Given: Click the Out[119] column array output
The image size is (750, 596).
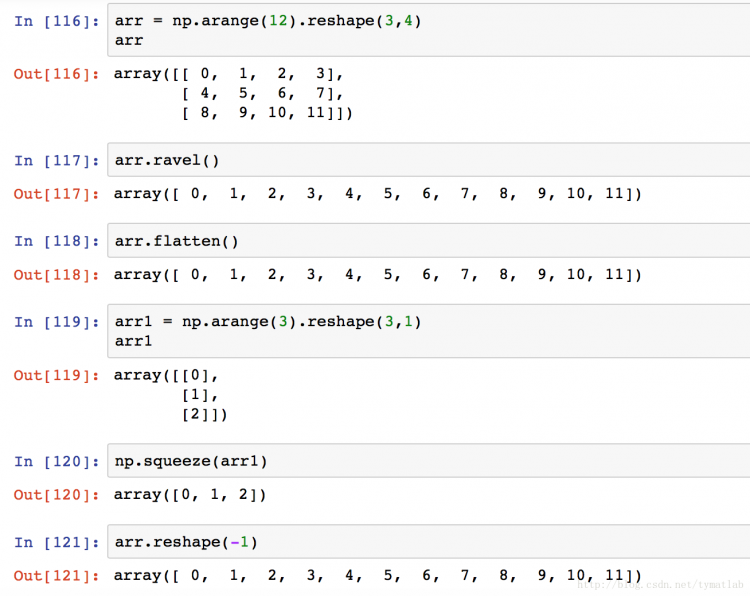Looking at the screenshot, I should [x=170, y=395].
